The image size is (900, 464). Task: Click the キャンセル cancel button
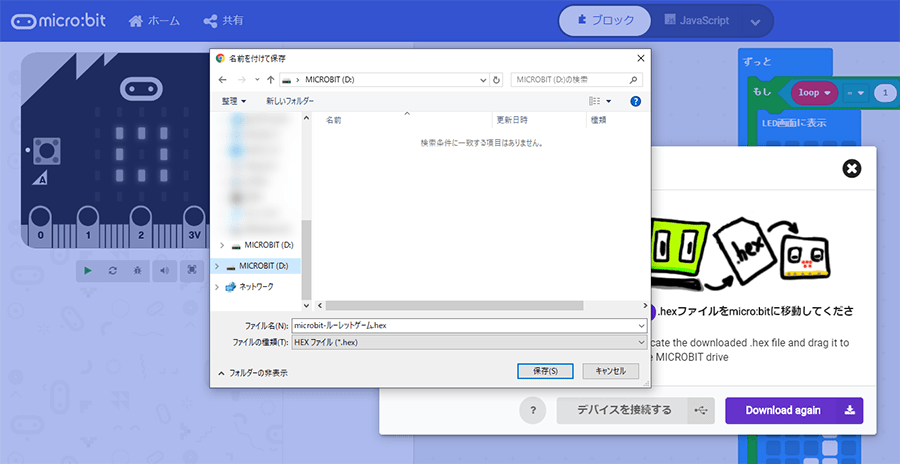(x=611, y=371)
